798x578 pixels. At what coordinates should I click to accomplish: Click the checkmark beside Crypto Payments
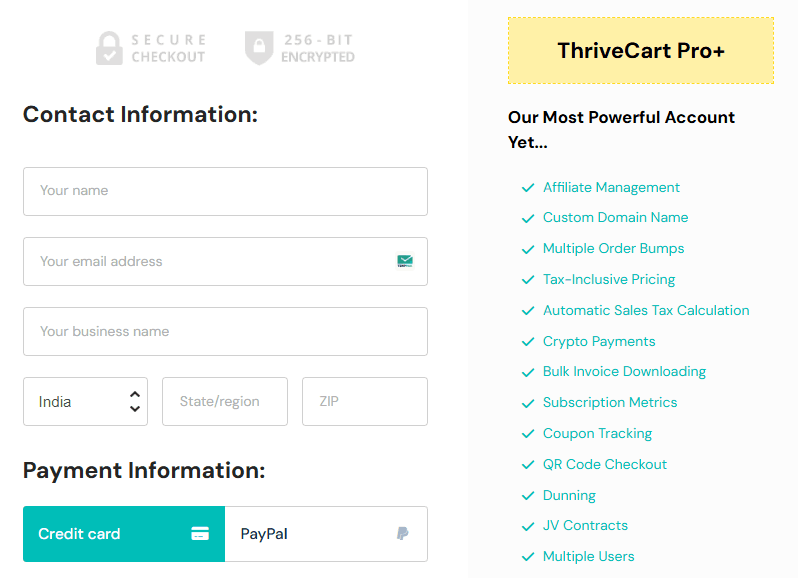(528, 341)
